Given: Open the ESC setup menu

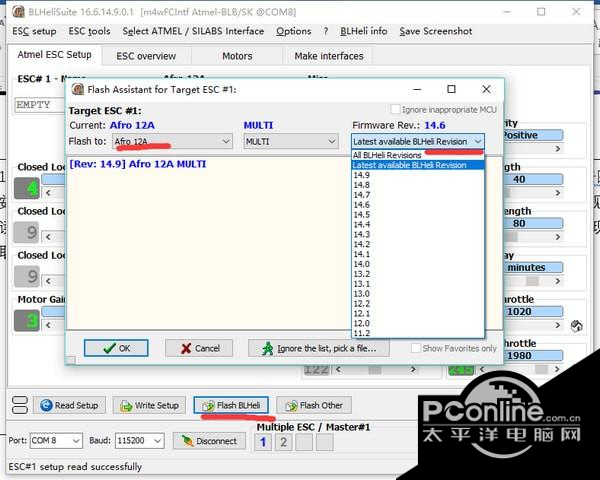Looking at the screenshot, I should pos(34,31).
